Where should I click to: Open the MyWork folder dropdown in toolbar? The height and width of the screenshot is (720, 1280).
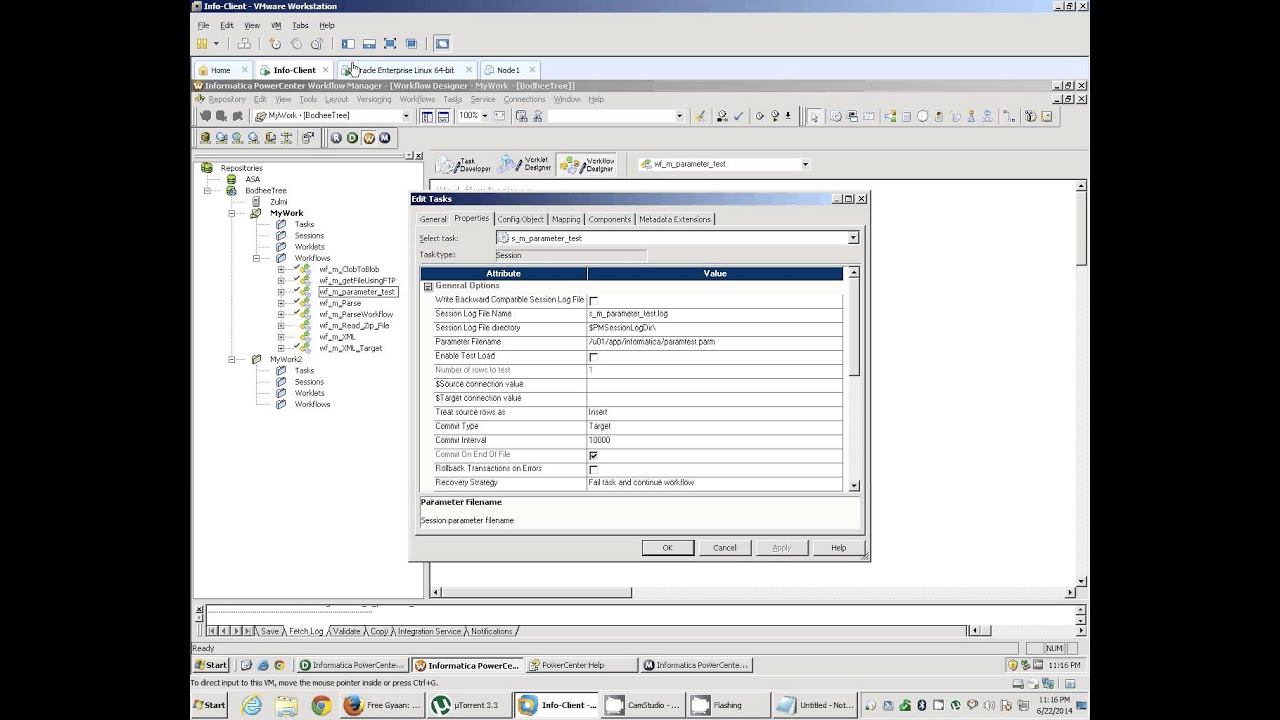tap(406, 116)
